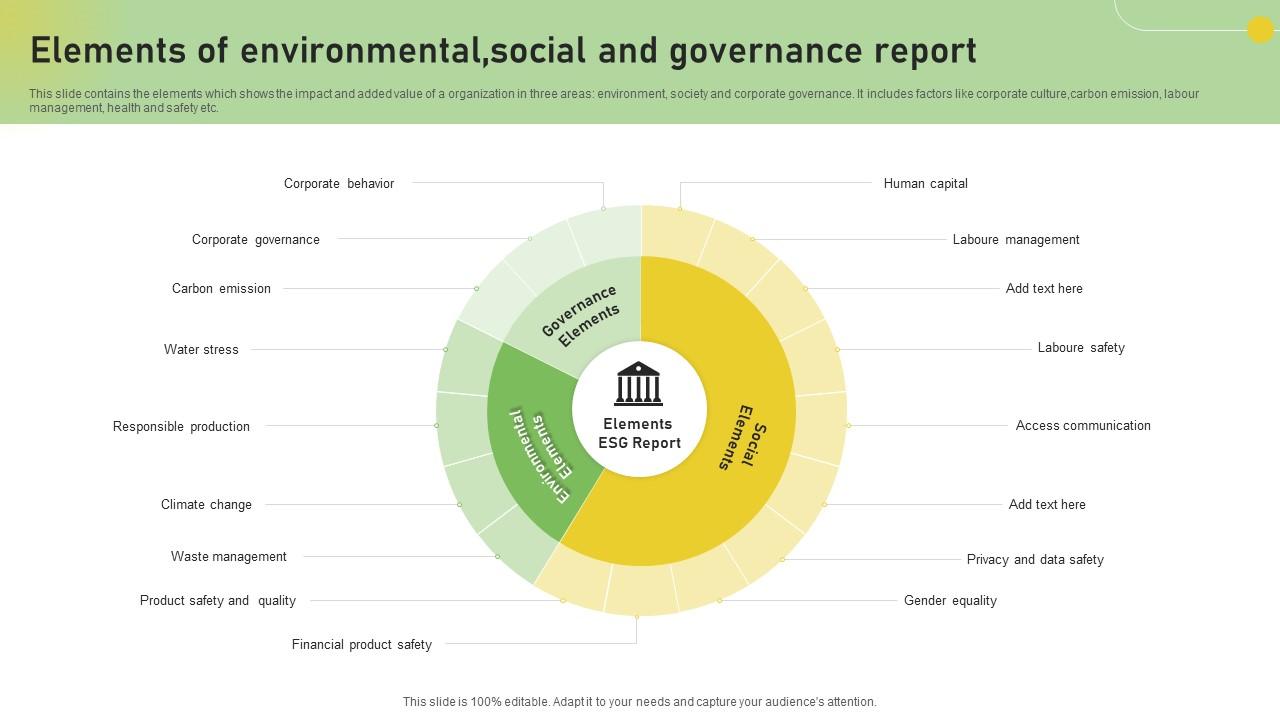Click the Water stress label
1280x720 pixels.
201,349
